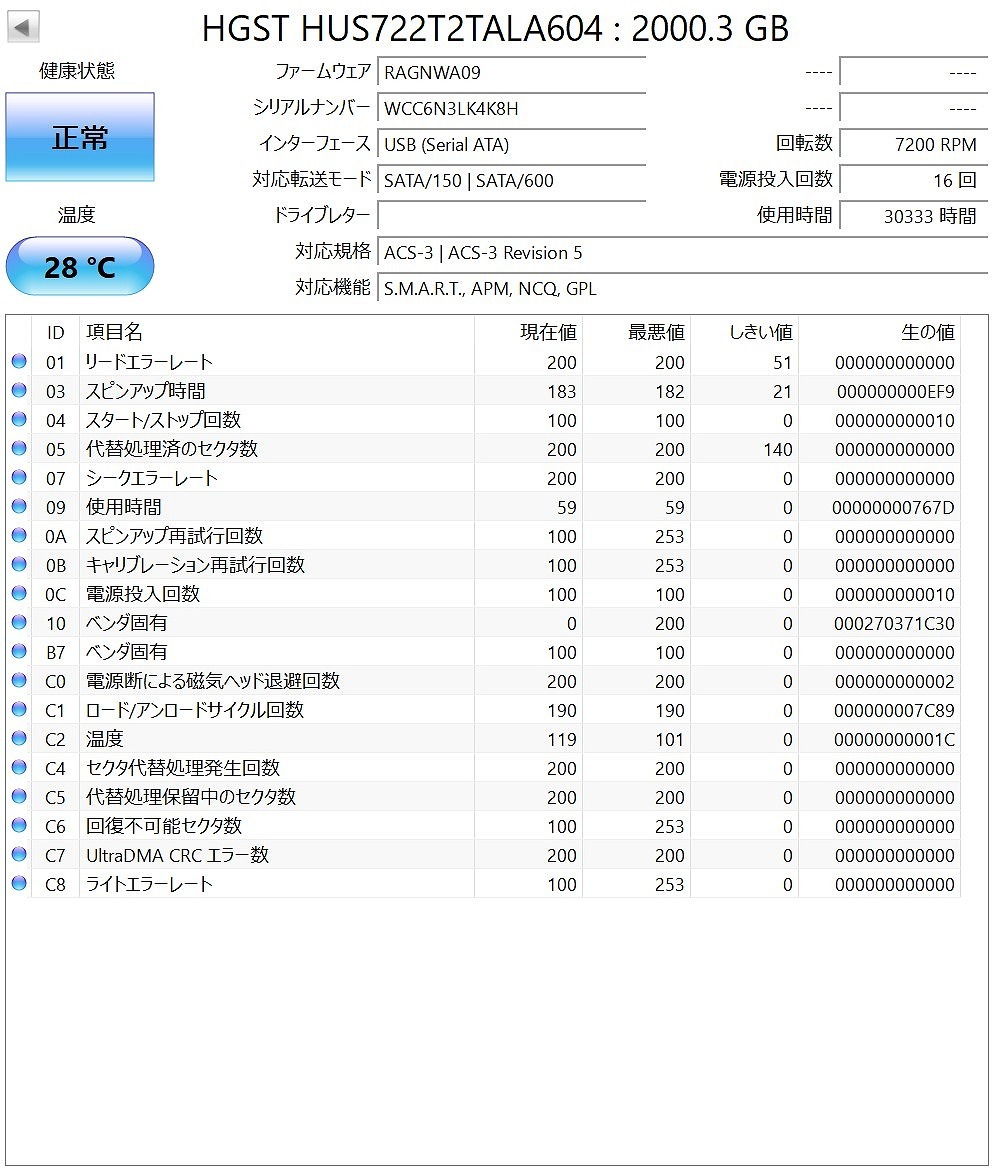Viewport: 994px width, 1168px height.
Task: Select the シリアルナンバー field showing WCC6N3LK4K8H
Action: point(512,108)
